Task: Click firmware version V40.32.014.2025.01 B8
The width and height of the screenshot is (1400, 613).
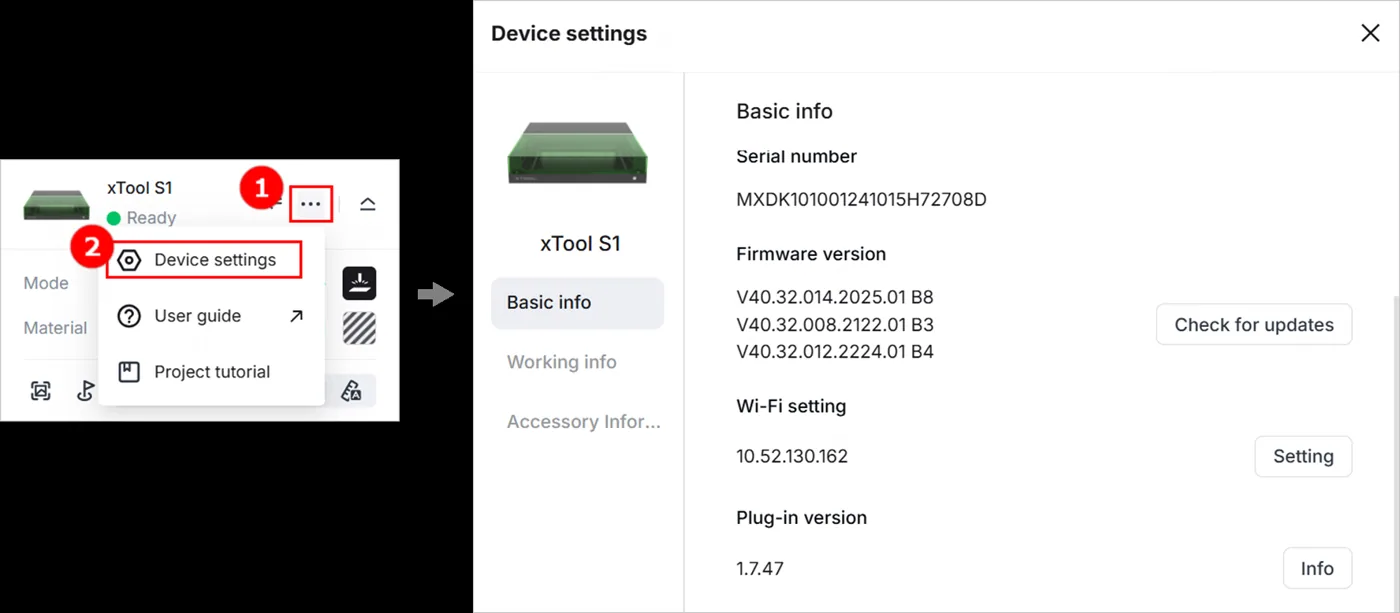Action: (834, 297)
